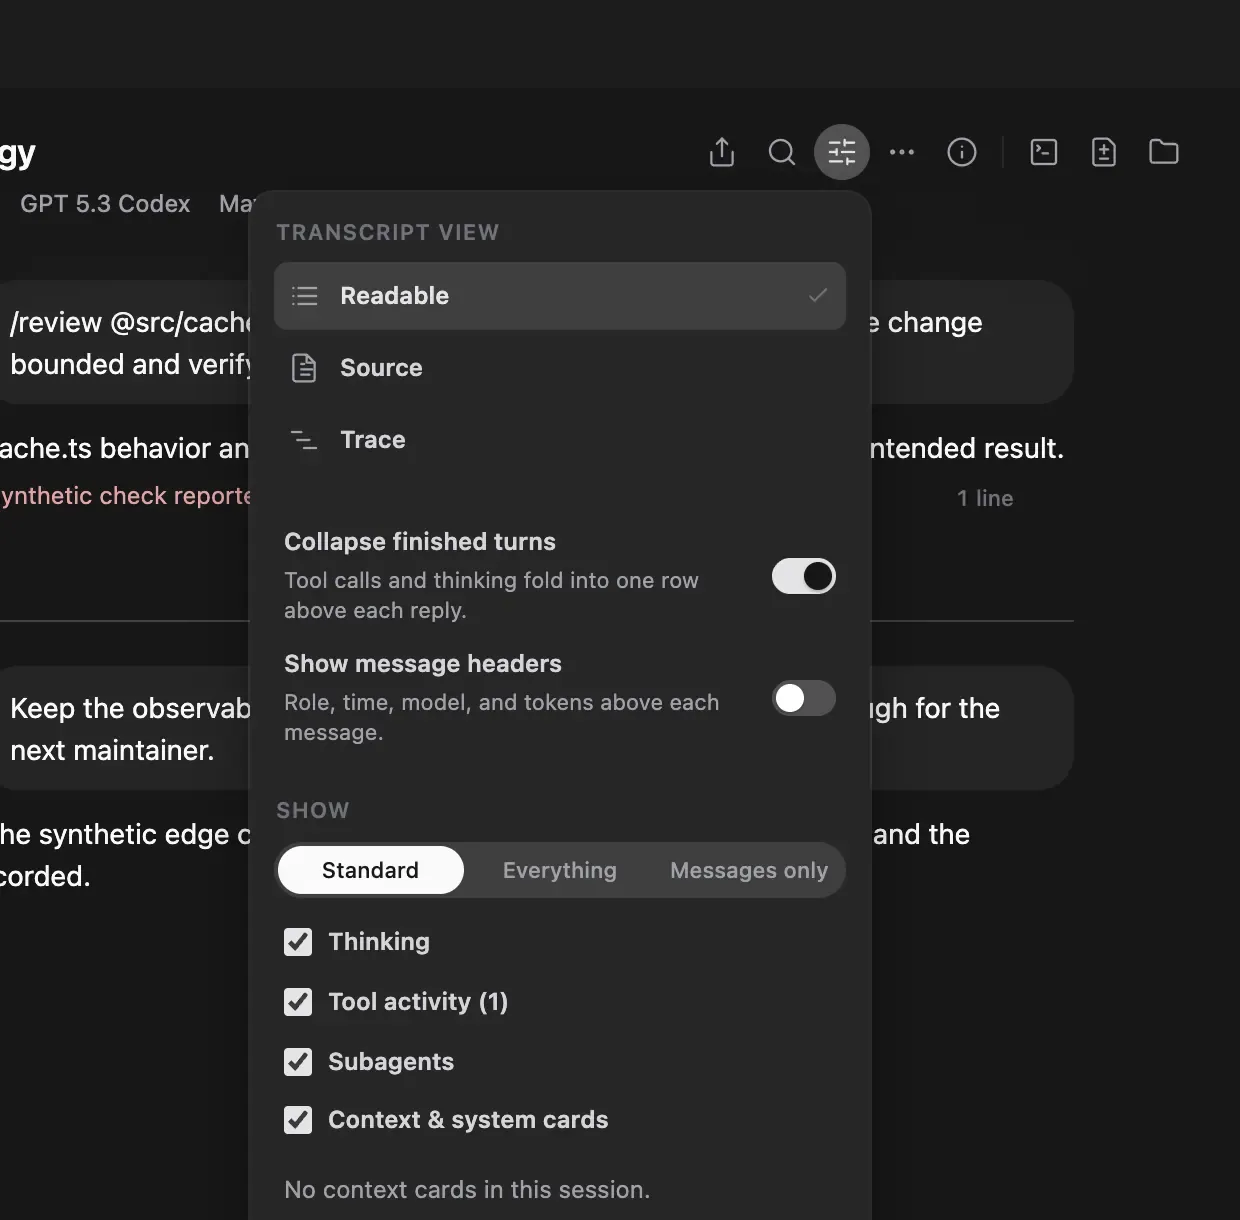Image resolution: width=1240 pixels, height=1220 pixels.
Task: Click the pink synthetic check reported text
Action: [x=125, y=496]
